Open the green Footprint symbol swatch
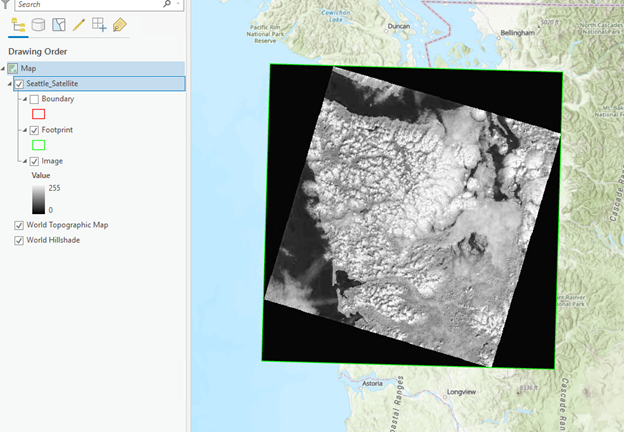624x432 pixels. 39,145
